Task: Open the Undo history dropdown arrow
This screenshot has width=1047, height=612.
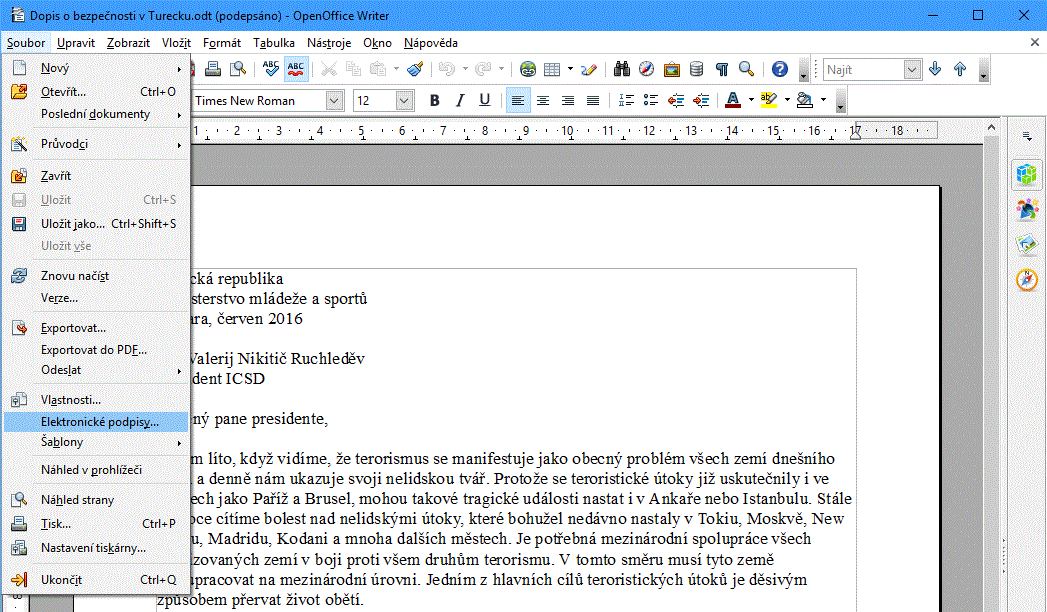Action: point(465,69)
